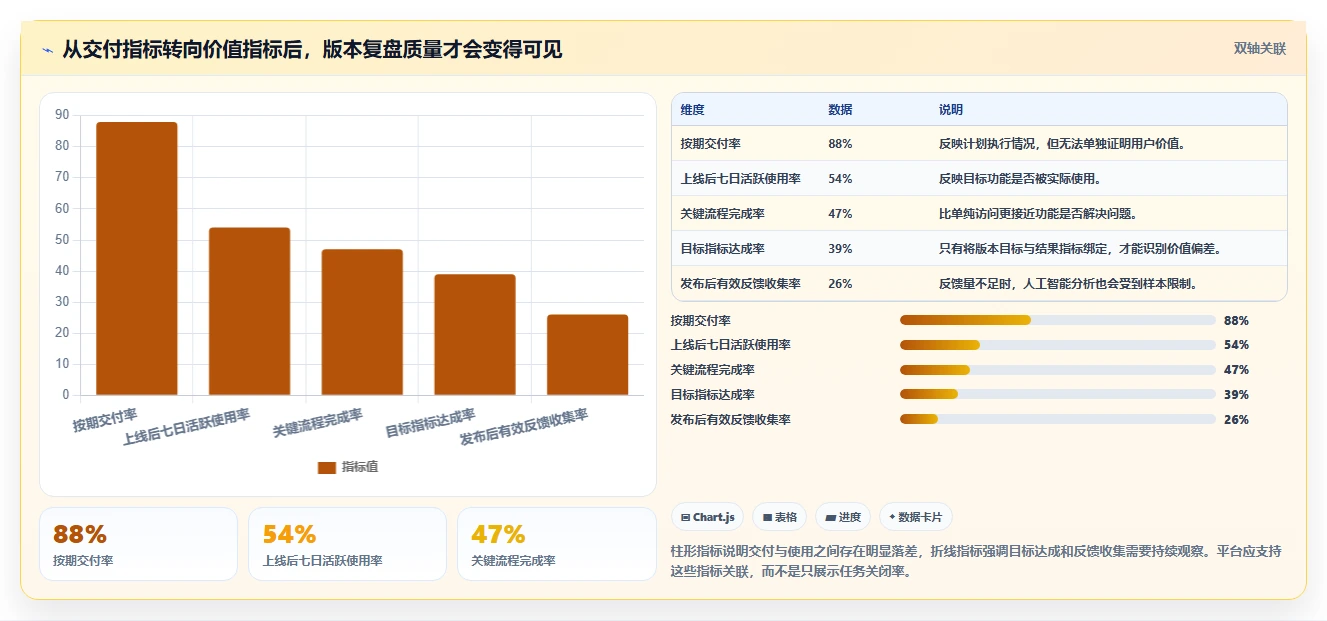Select the 数据卡片 chip
The height and width of the screenshot is (621, 1327).
click(916, 517)
